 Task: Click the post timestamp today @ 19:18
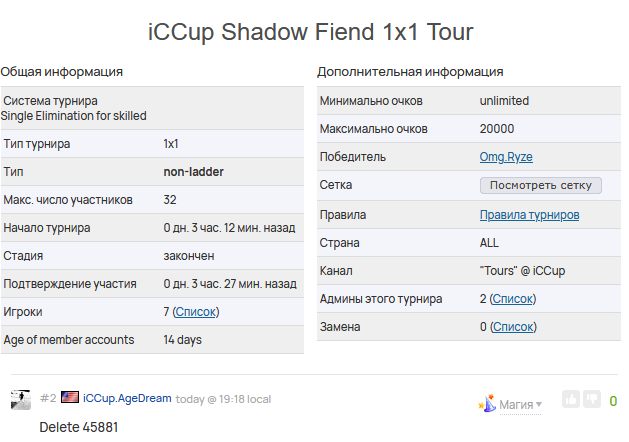pos(223,399)
